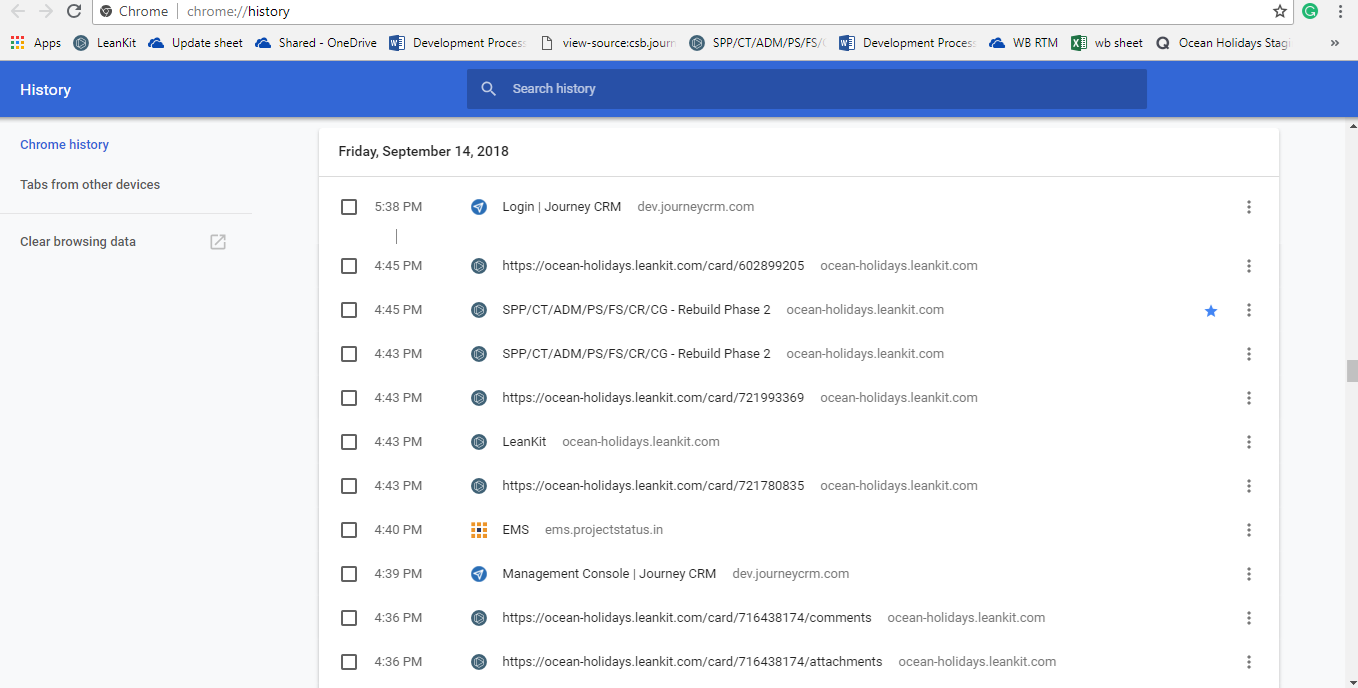
Task: Tick the checkbox for 4:39 PM Management Console
Action: [349, 574]
